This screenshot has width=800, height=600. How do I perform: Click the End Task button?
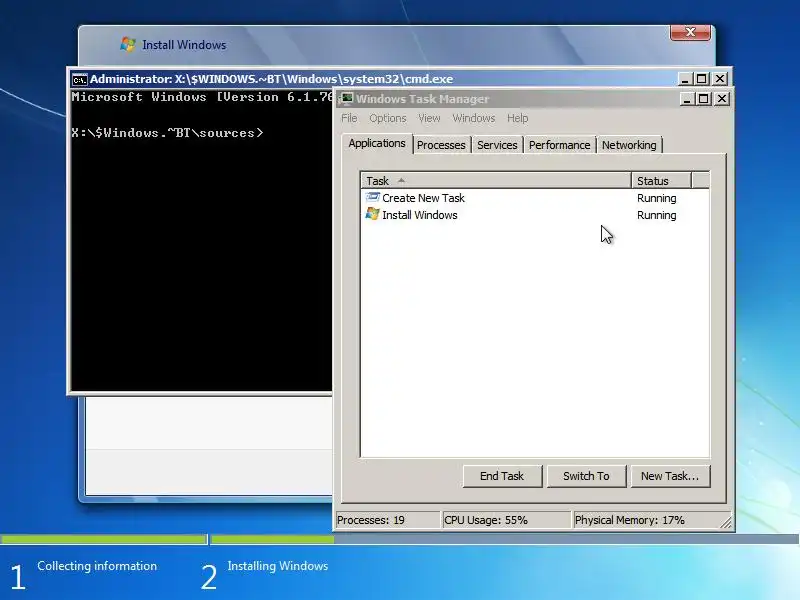(502, 476)
